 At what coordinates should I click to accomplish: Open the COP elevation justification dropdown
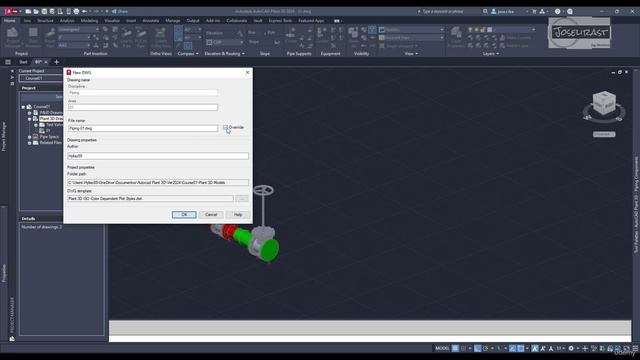point(225,42)
